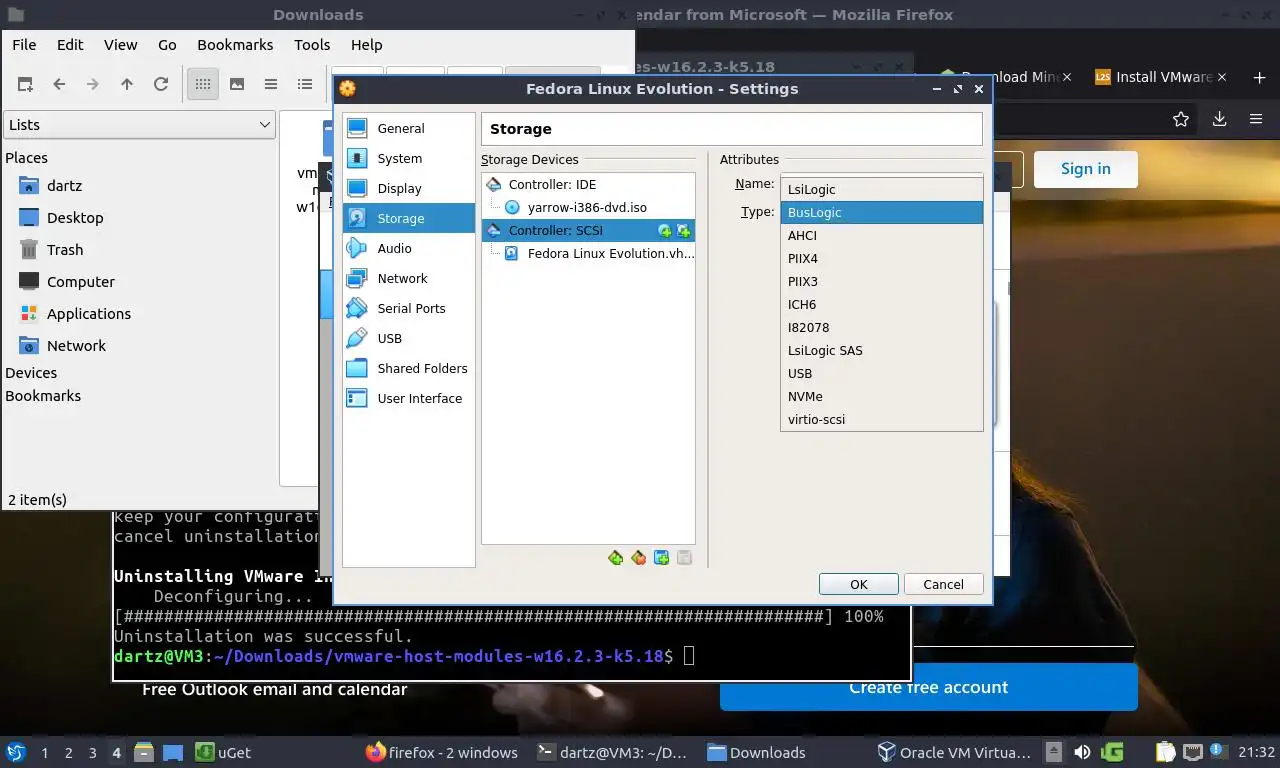Choose PIIX4 controller type
This screenshot has width=1280, height=768.
(882, 258)
